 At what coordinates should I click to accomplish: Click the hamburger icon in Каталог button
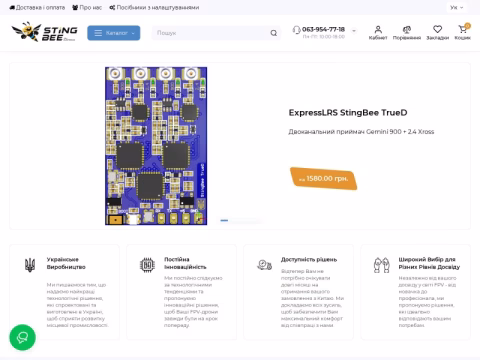(x=98, y=33)
